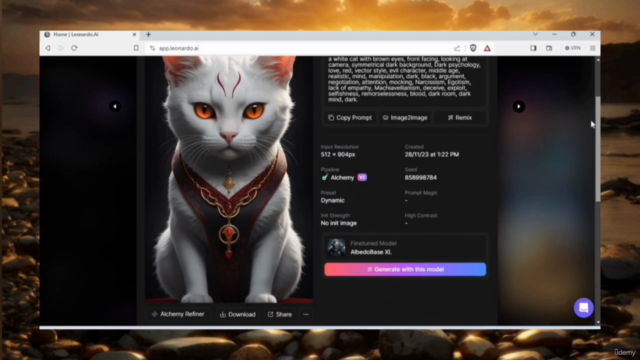Click Generate with this model
The image size is (640, 360).
(405, 269)
